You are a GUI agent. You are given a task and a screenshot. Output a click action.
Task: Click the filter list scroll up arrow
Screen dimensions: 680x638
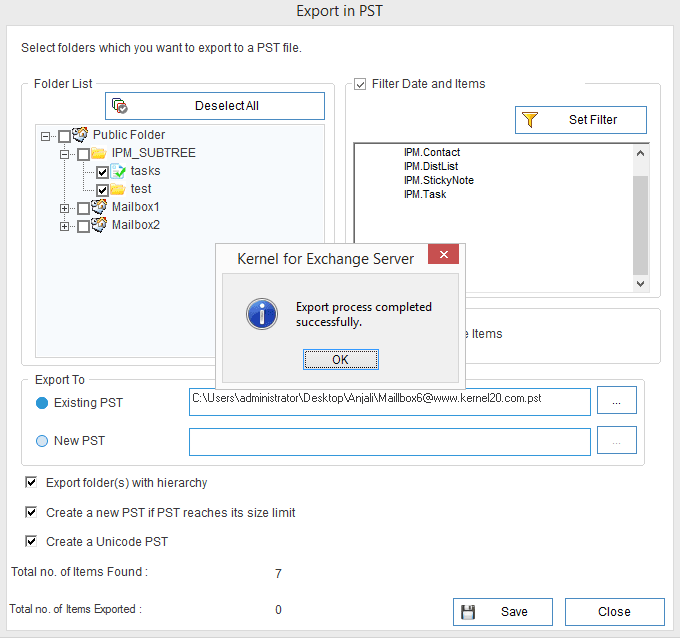[640, 153]
